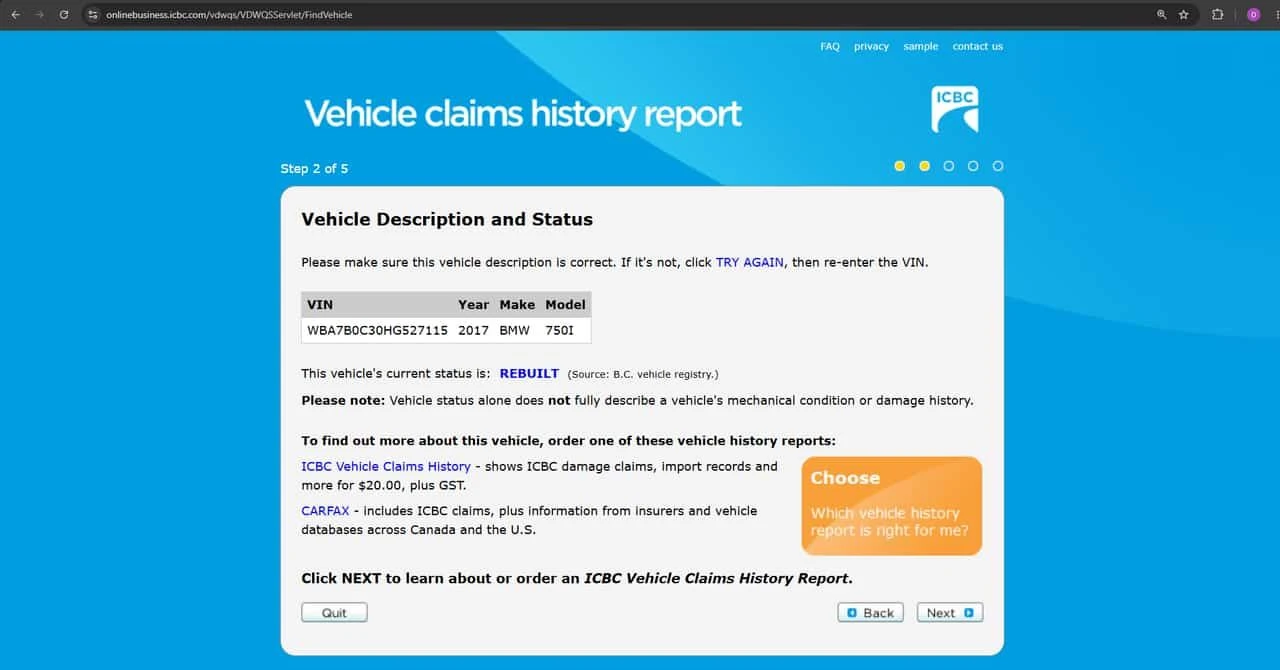
Task: Click the second step progress dot
Action: 924,166
